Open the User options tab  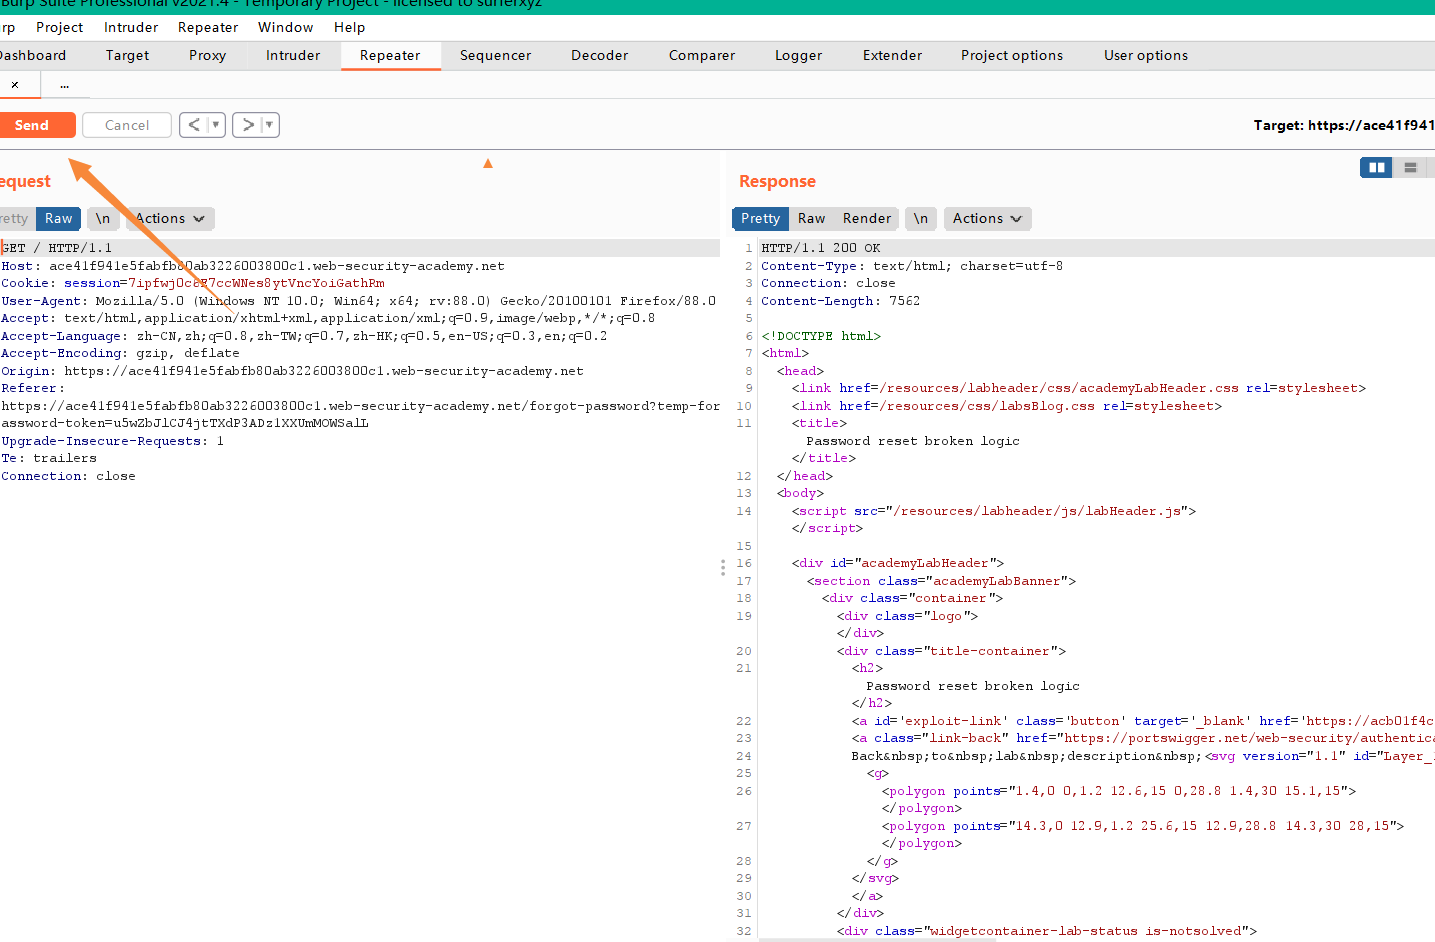1145,55
